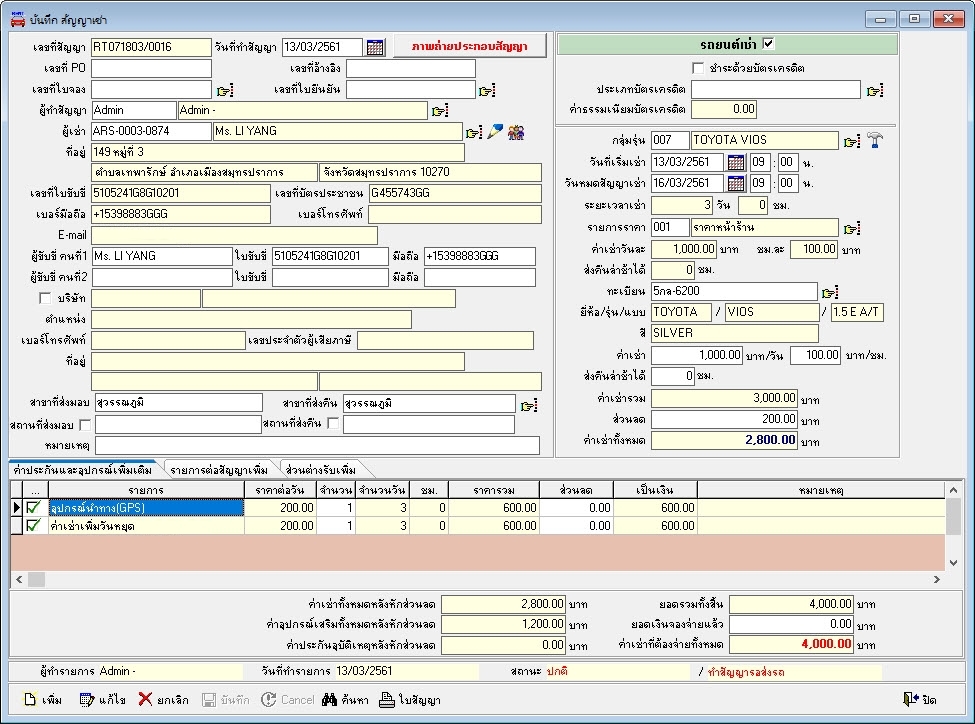The width and height of the screenshot is (975, 724).
Task: Click the row selector arrow for GPS row
Action: [x=17, y=508]
